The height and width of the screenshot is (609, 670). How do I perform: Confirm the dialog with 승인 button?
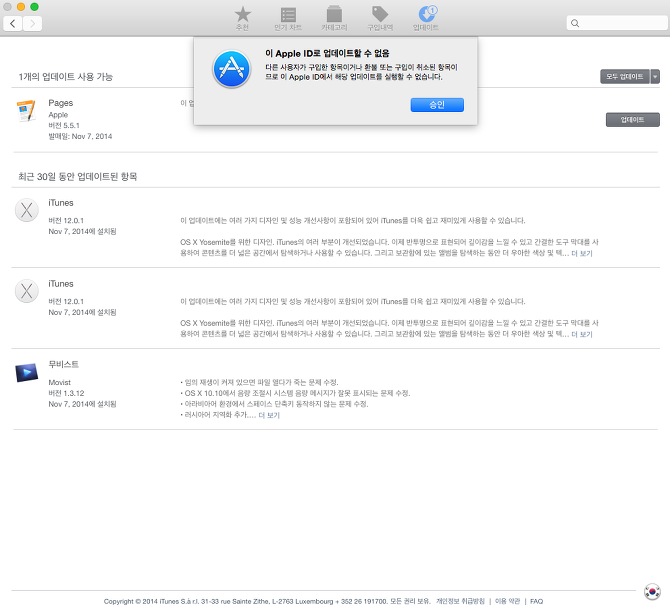pyautogui.click(x=437, y=105)
